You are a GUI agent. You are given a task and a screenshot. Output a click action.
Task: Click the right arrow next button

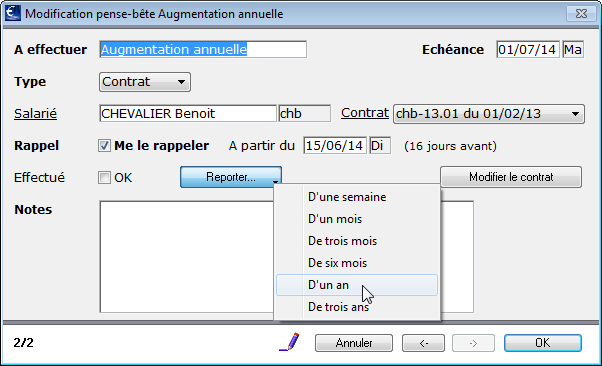473,343
